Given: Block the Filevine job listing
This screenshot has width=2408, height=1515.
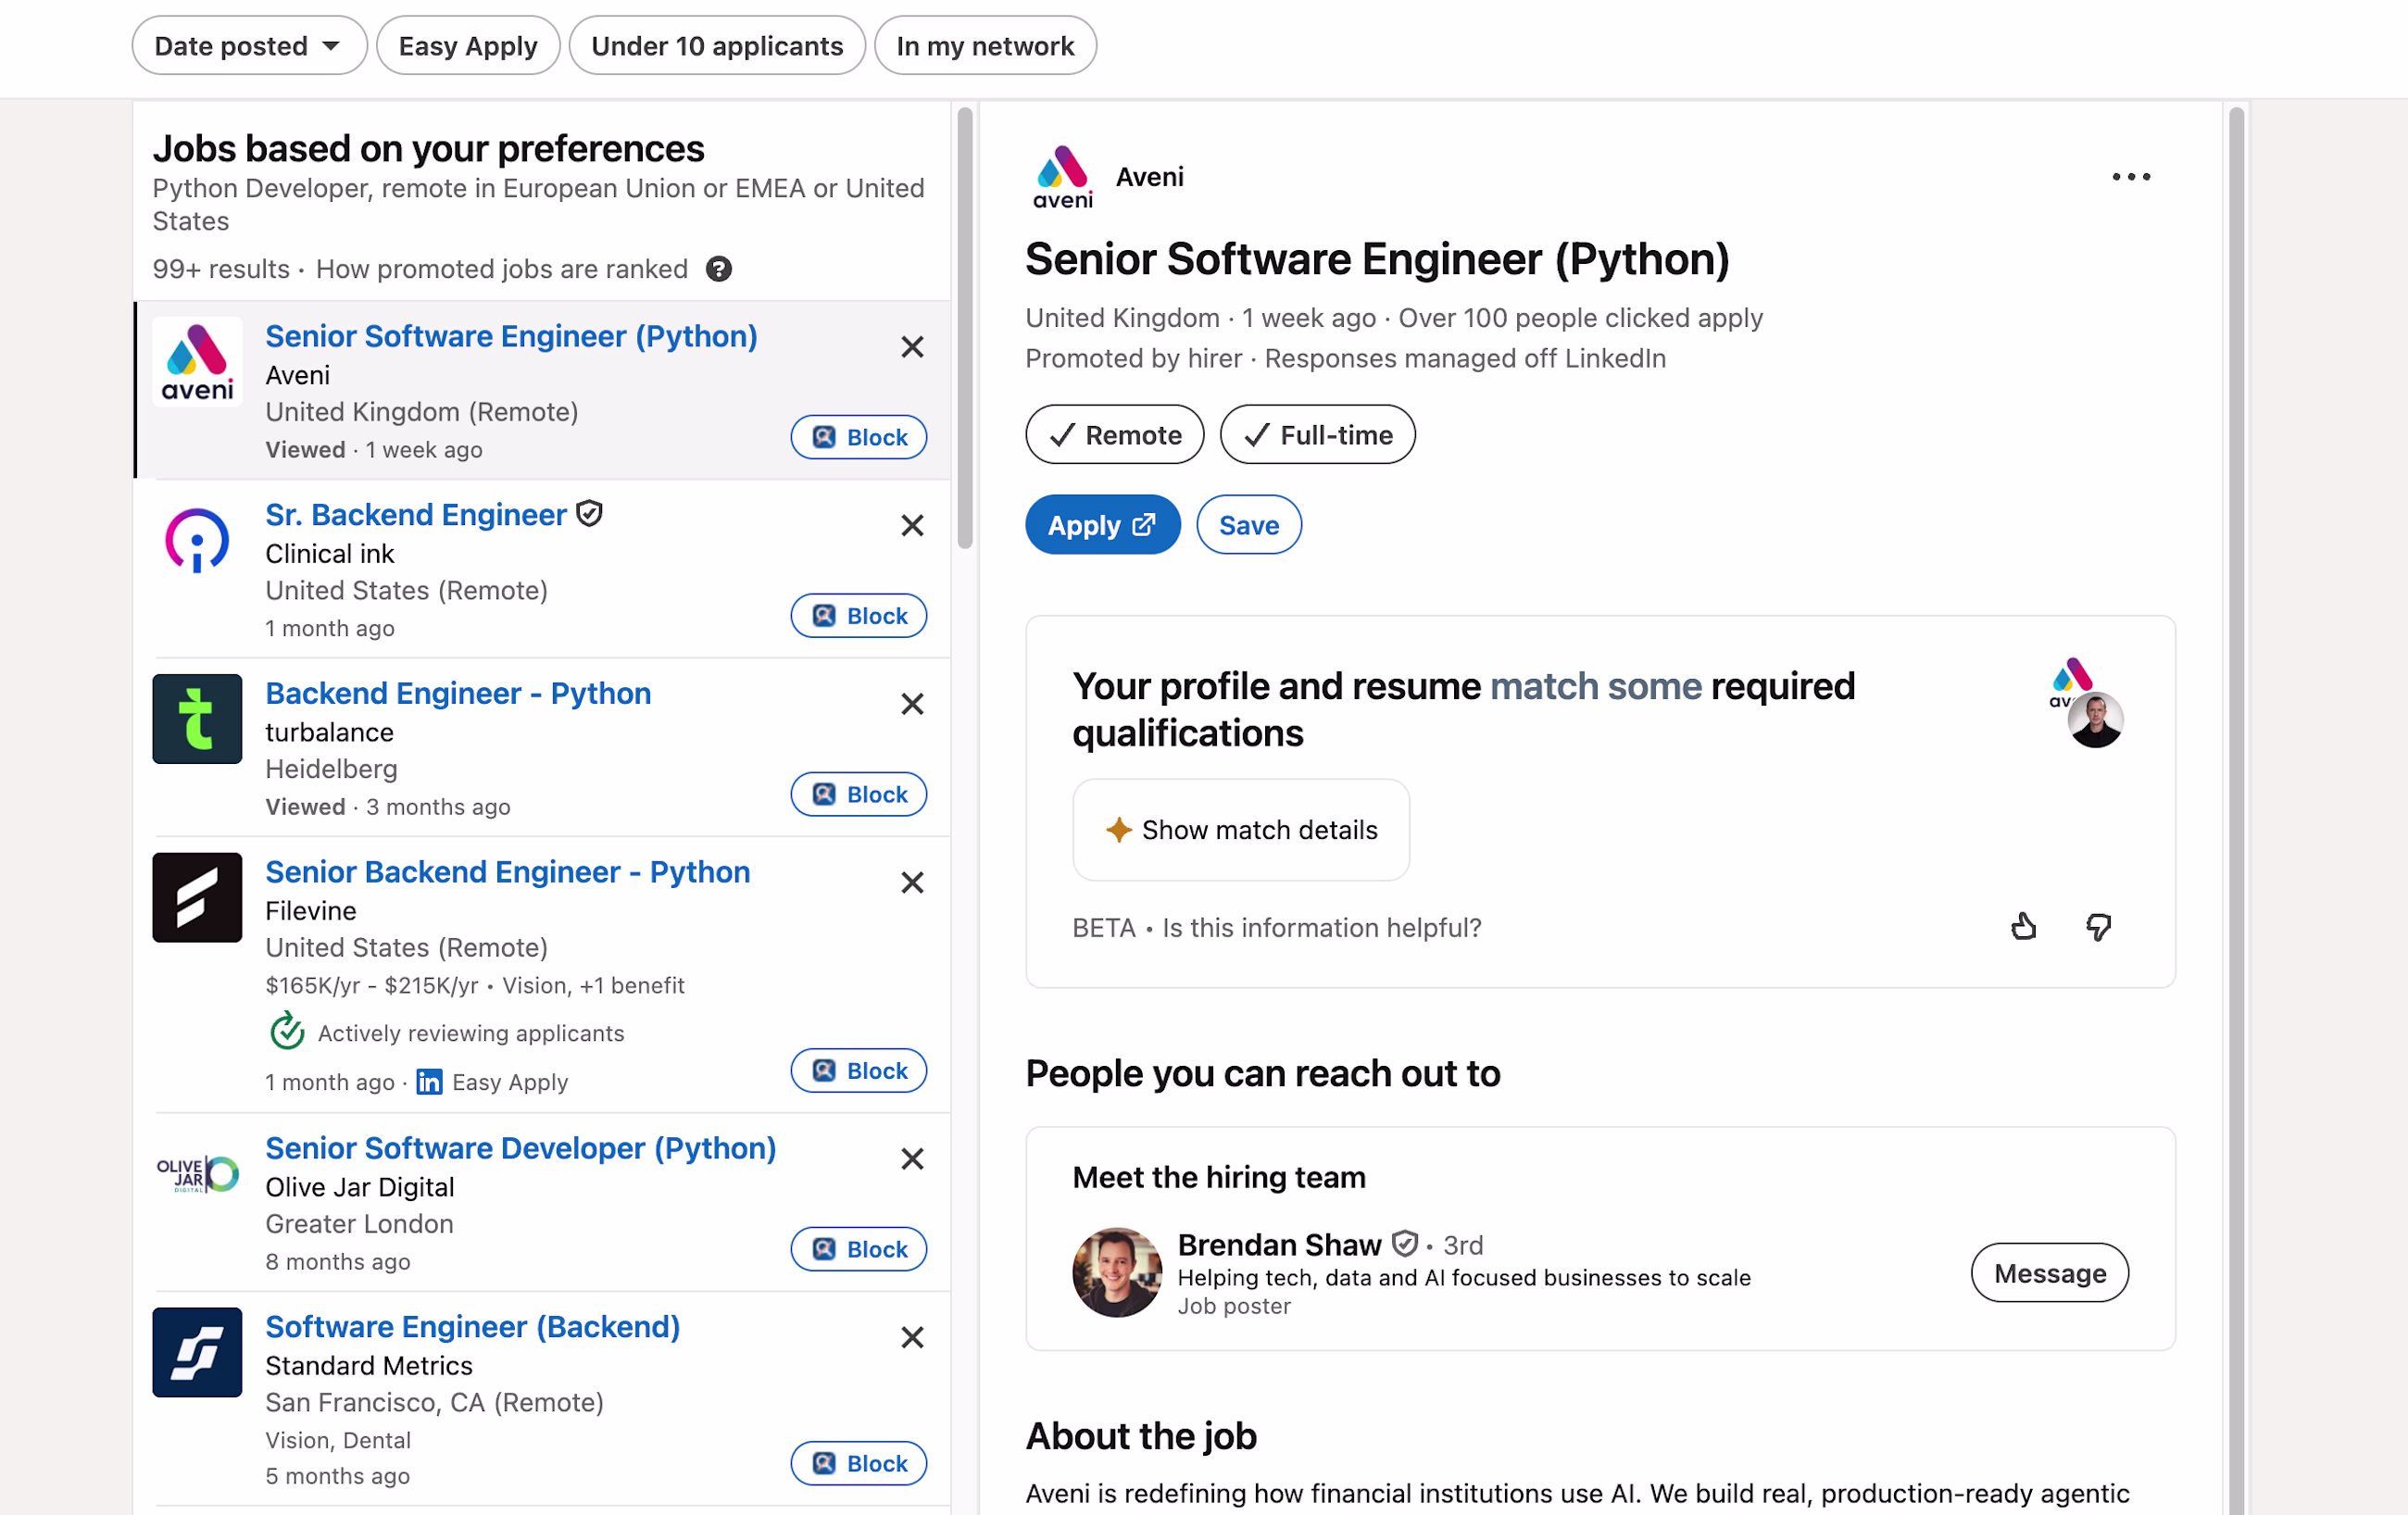Looking at the screenshot, I should coord(859,1071).
